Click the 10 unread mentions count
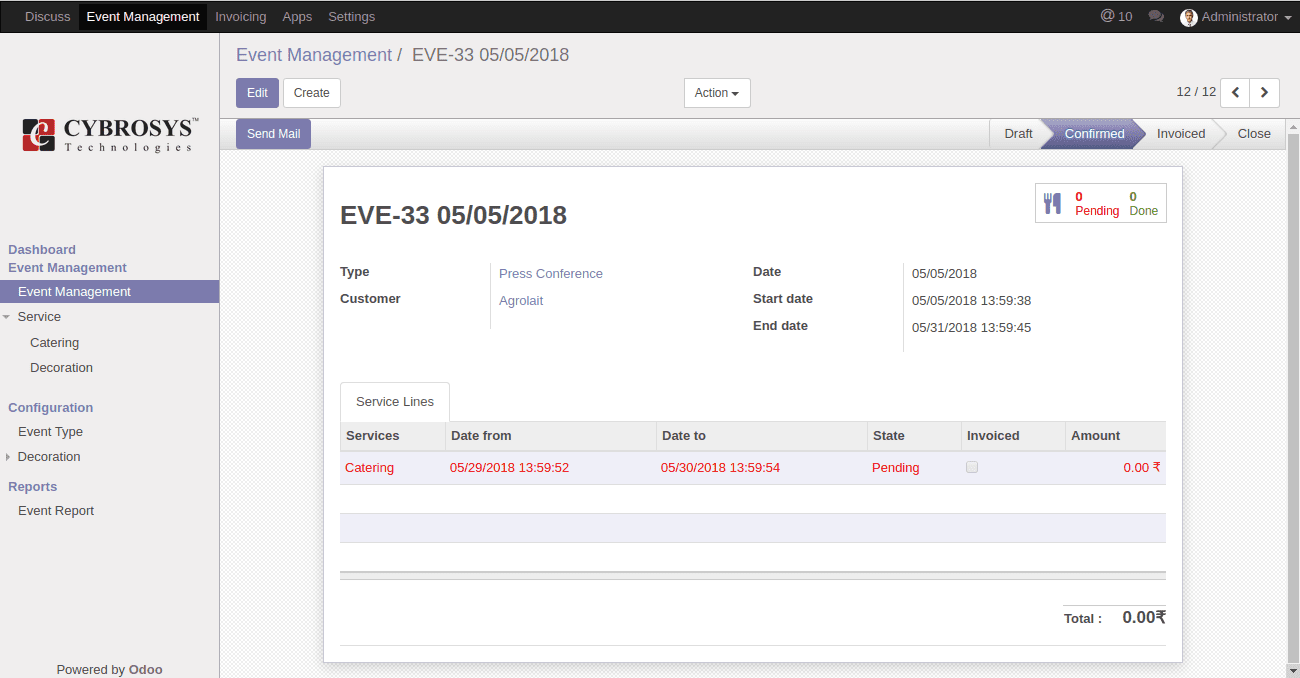The image size is (1300, 678). coord(1125,17)
